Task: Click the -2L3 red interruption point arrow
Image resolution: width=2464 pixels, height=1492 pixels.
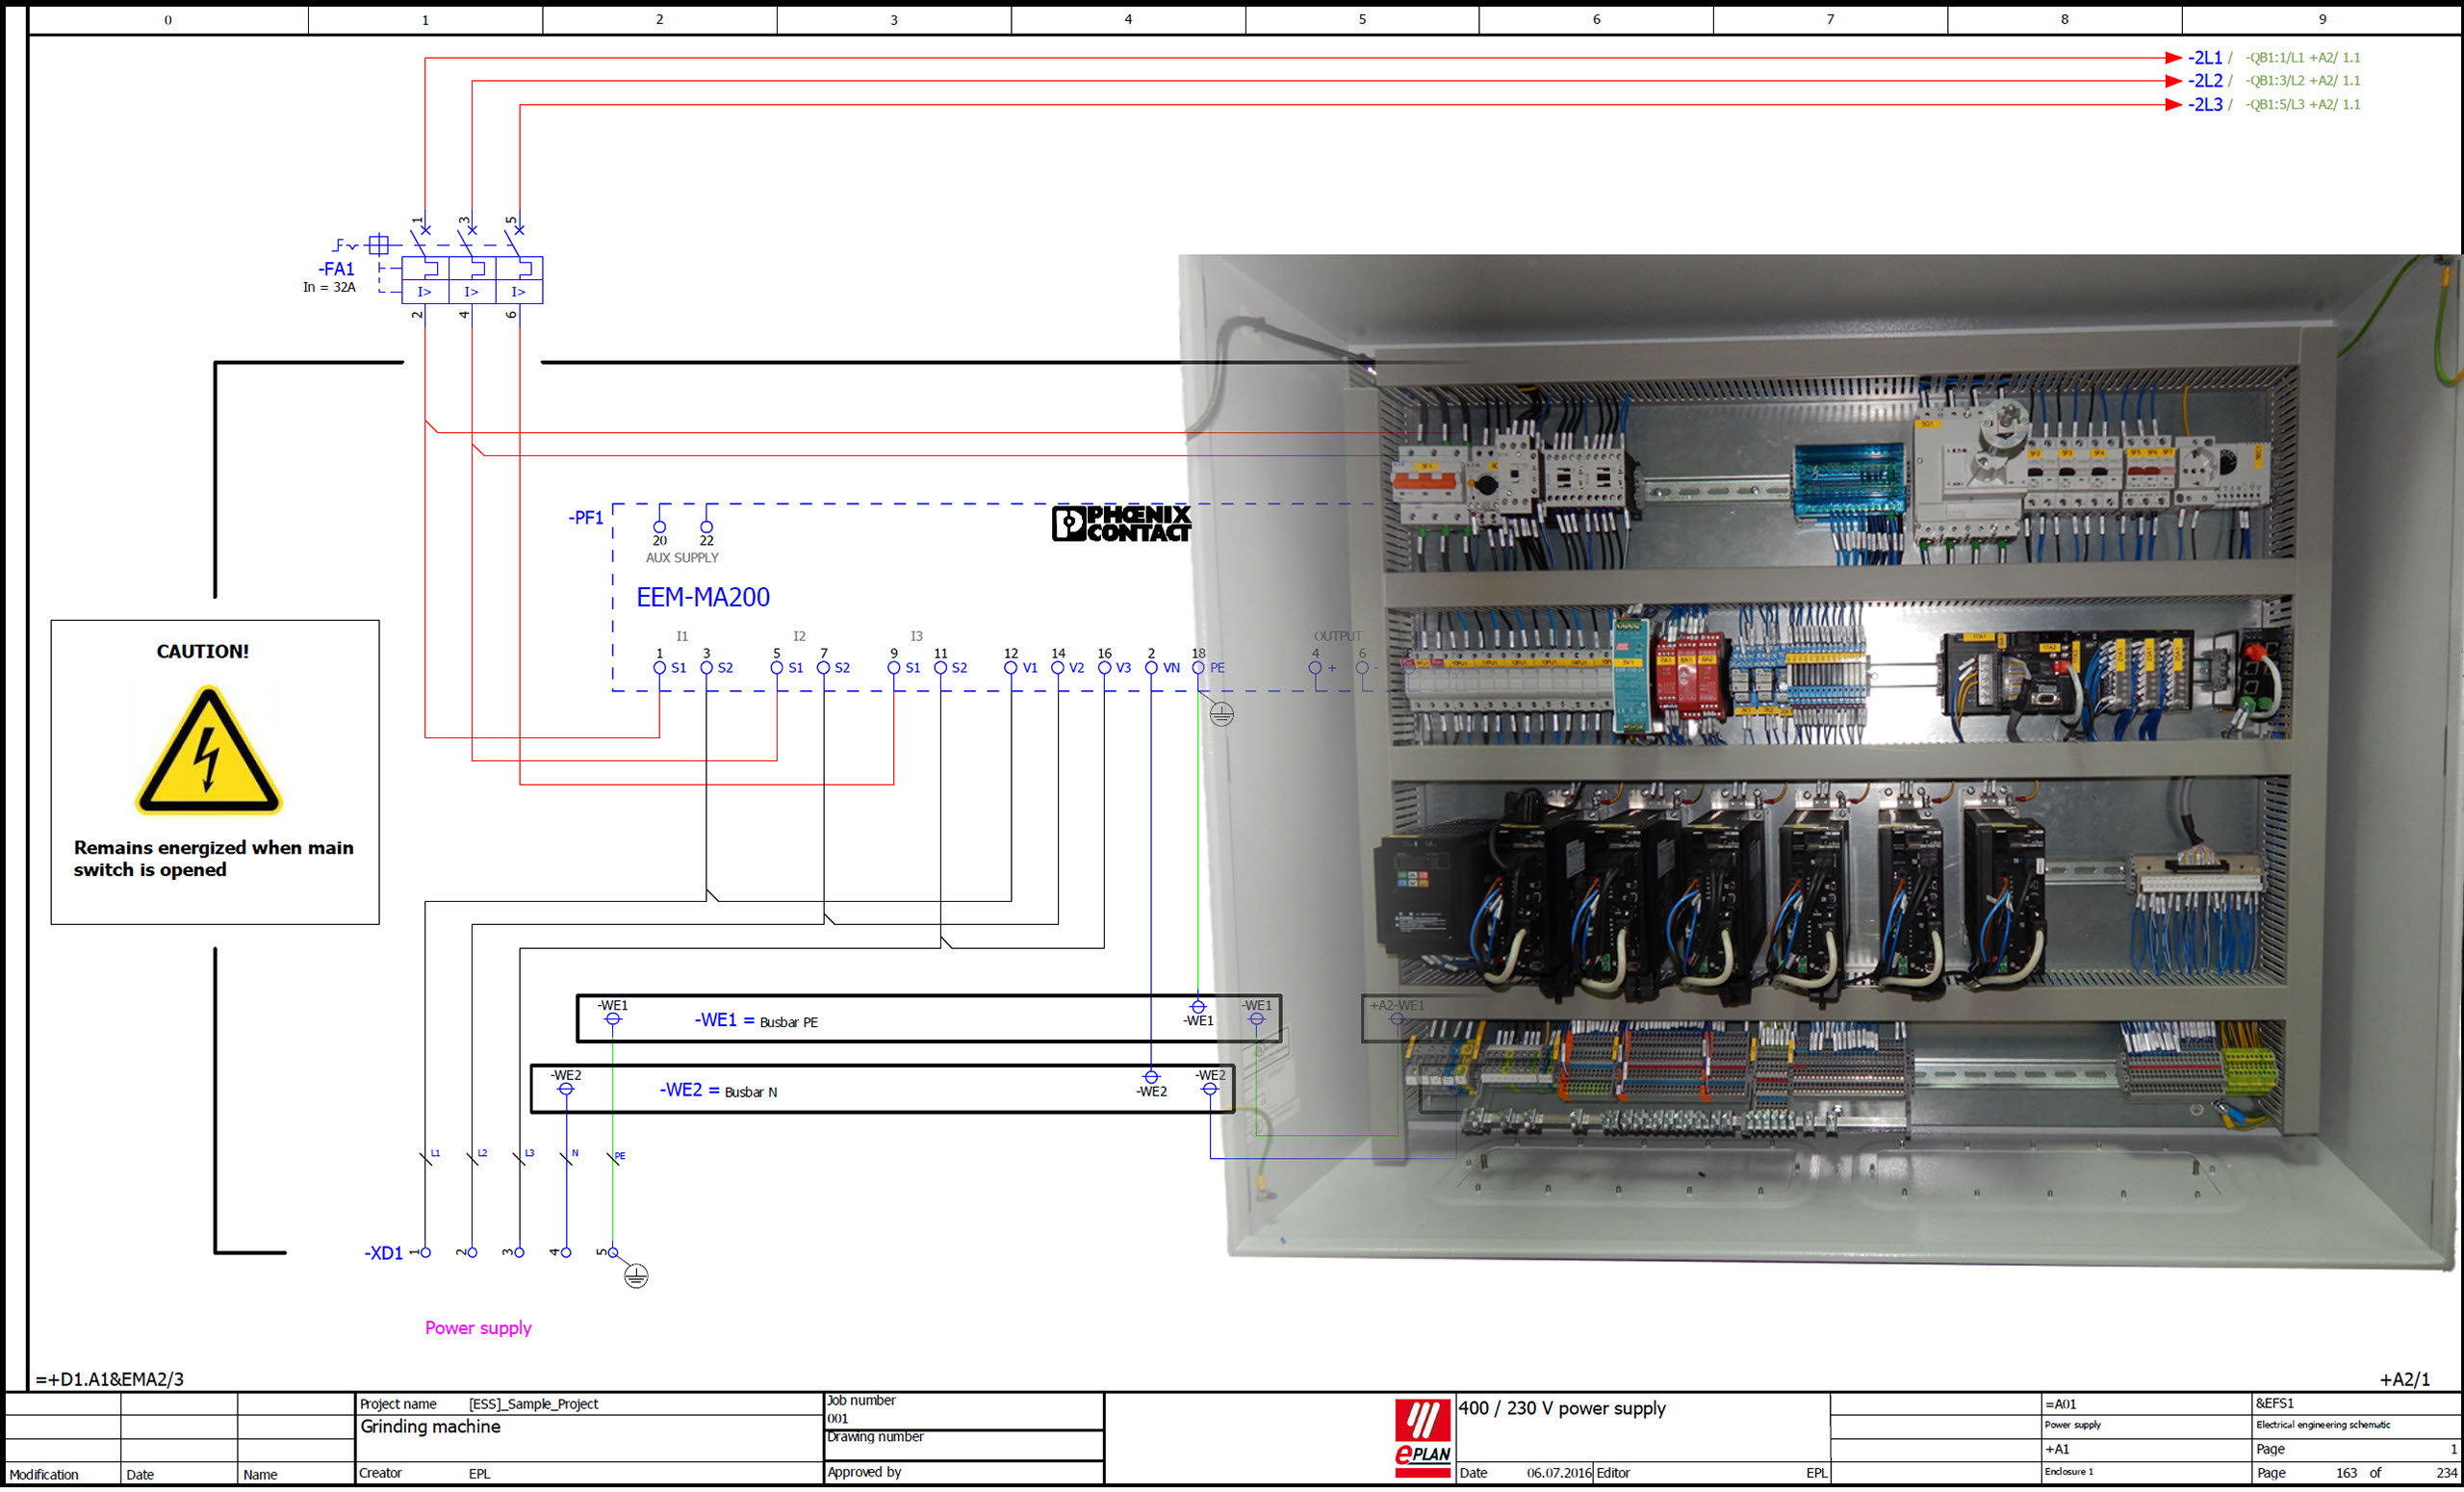Action: [2172, 105]
